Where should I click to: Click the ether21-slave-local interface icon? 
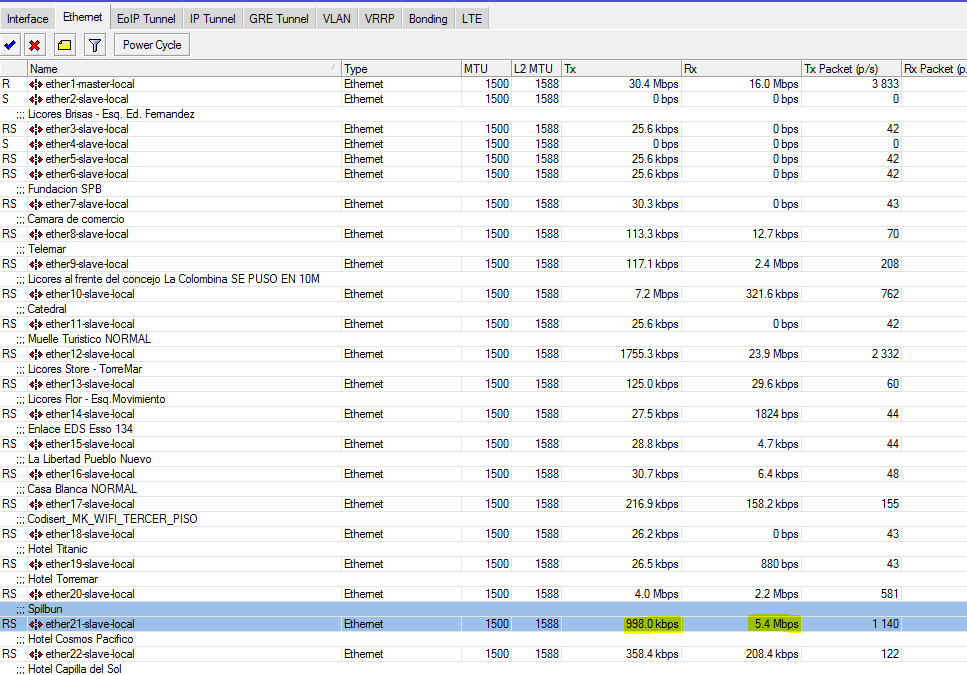[x=36, y=624]
